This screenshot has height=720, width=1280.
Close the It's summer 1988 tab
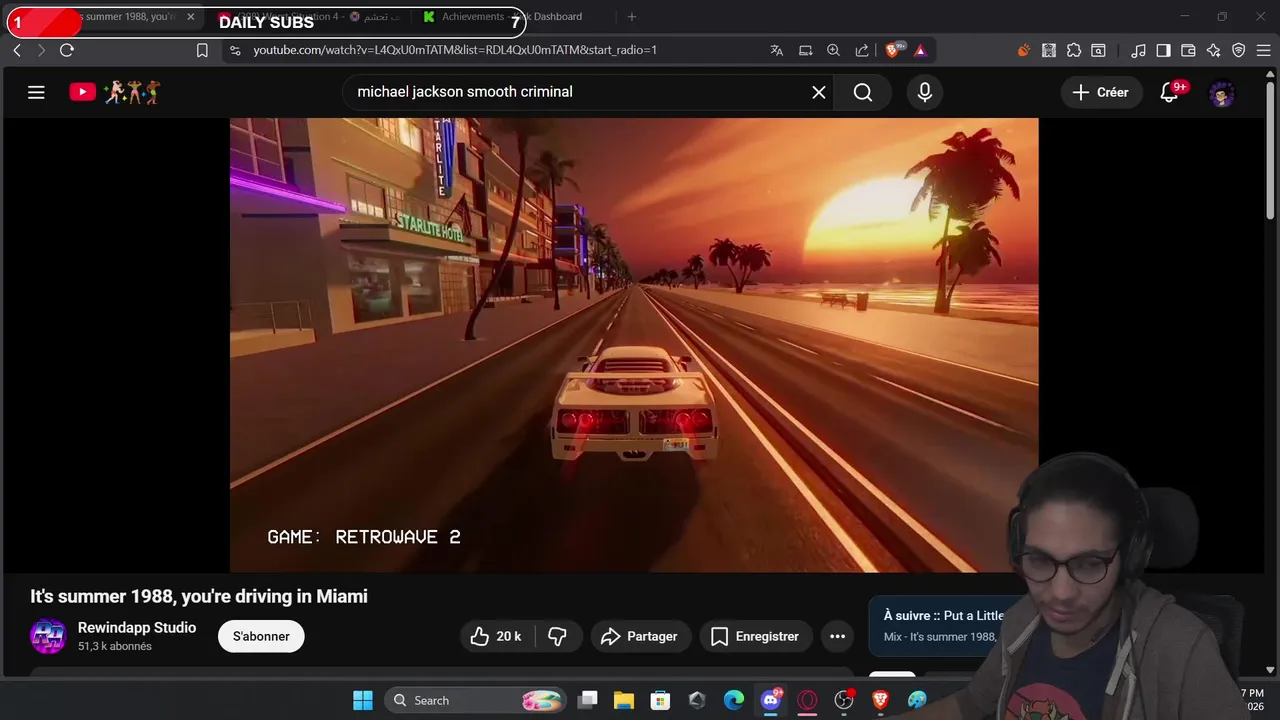(190, 17)
